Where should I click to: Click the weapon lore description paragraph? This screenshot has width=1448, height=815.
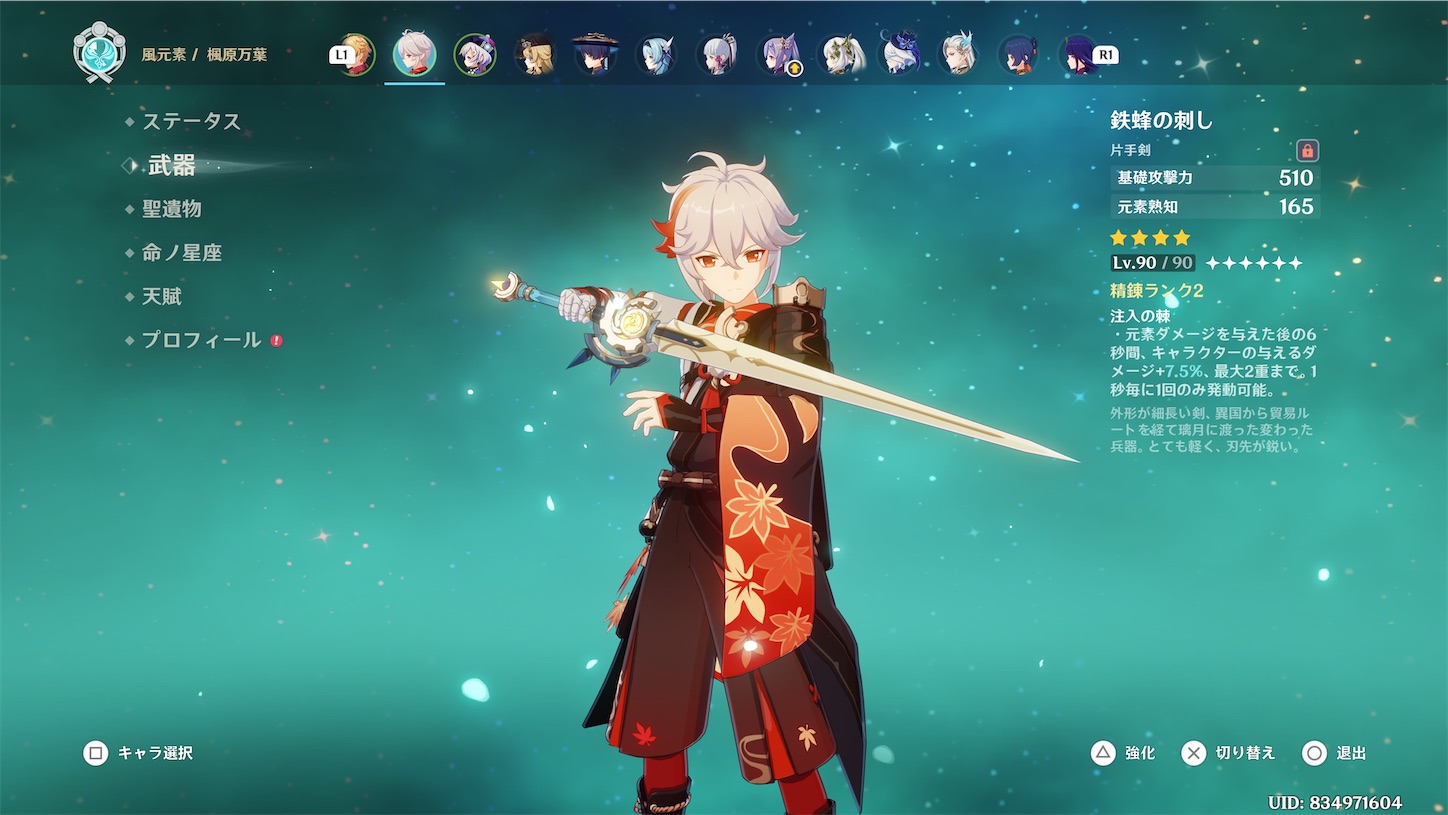click(1212, 430)
